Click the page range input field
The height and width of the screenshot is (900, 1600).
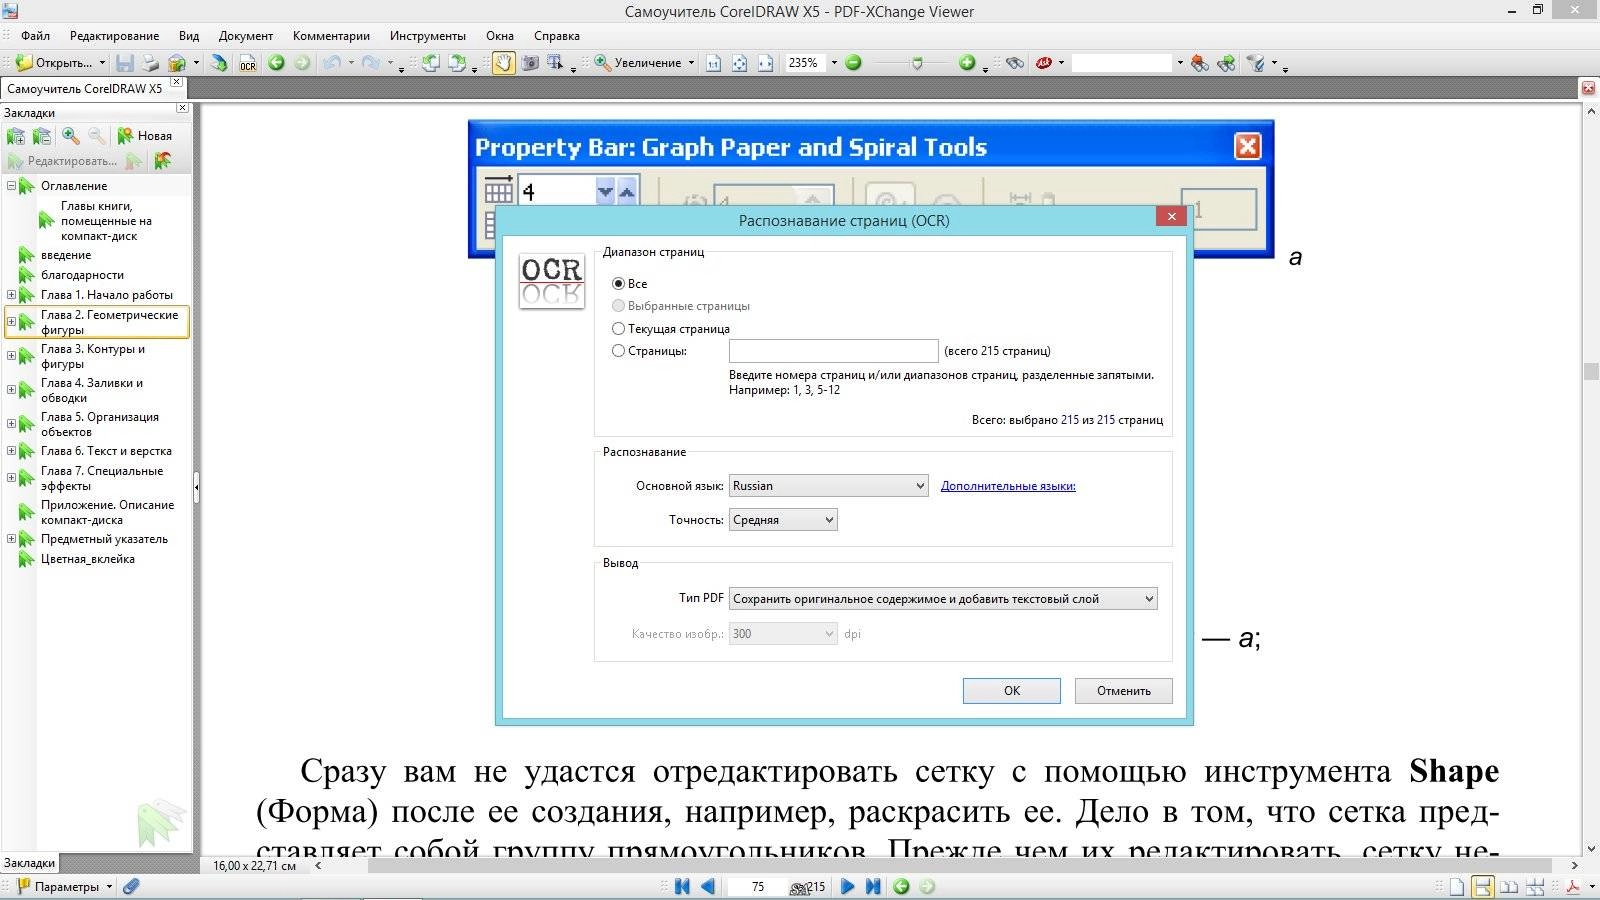point(833,351)
